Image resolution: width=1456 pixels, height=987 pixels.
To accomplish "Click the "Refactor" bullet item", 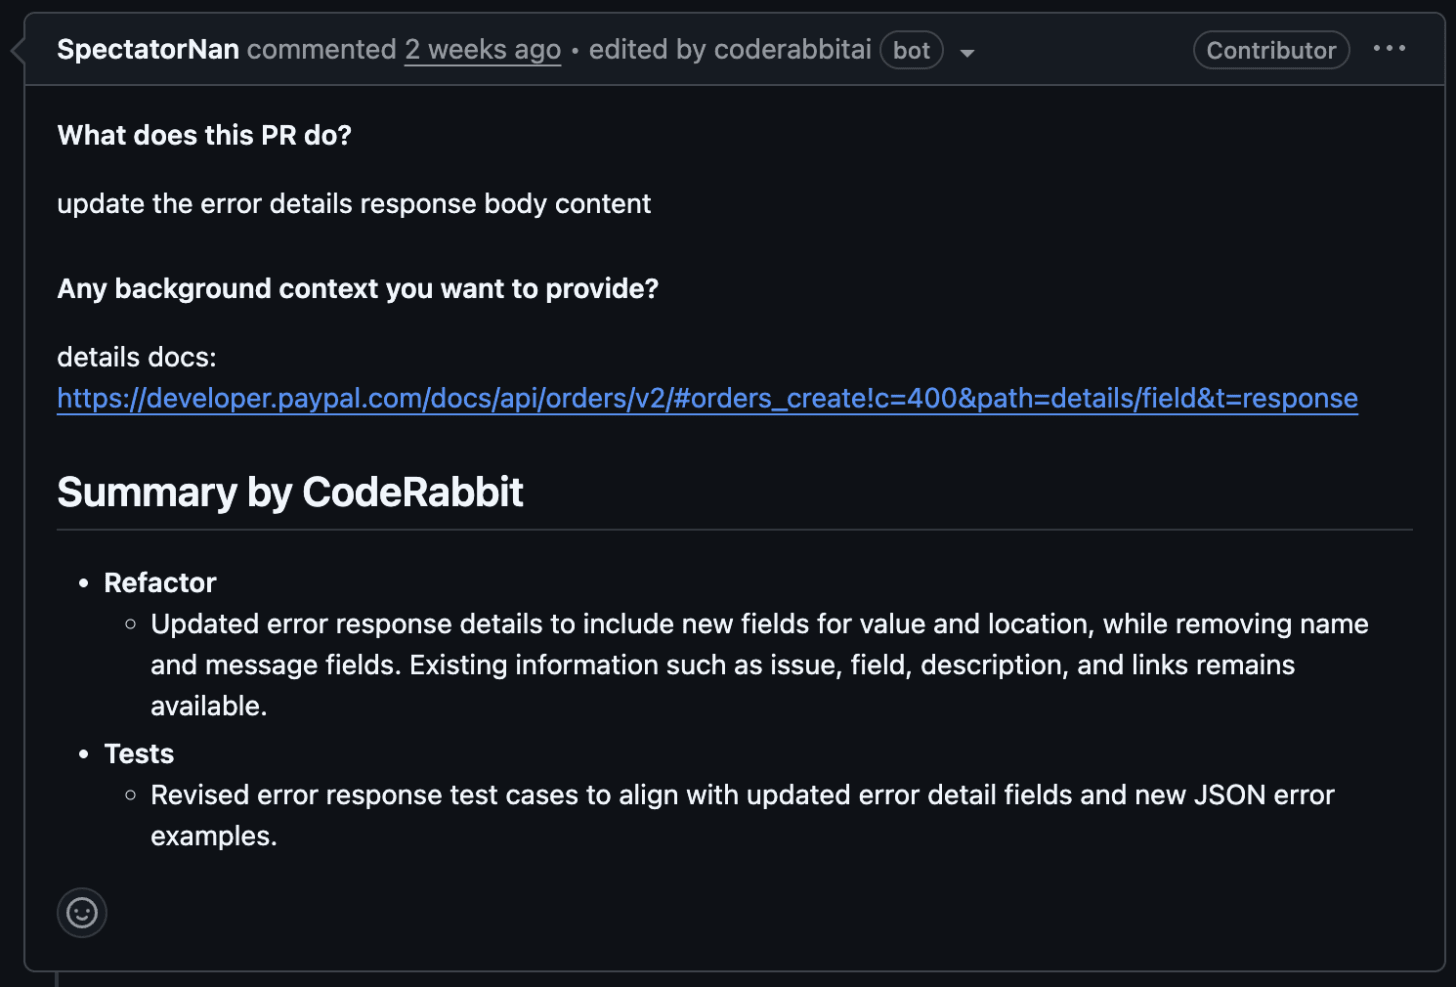I will pos(160,582).
